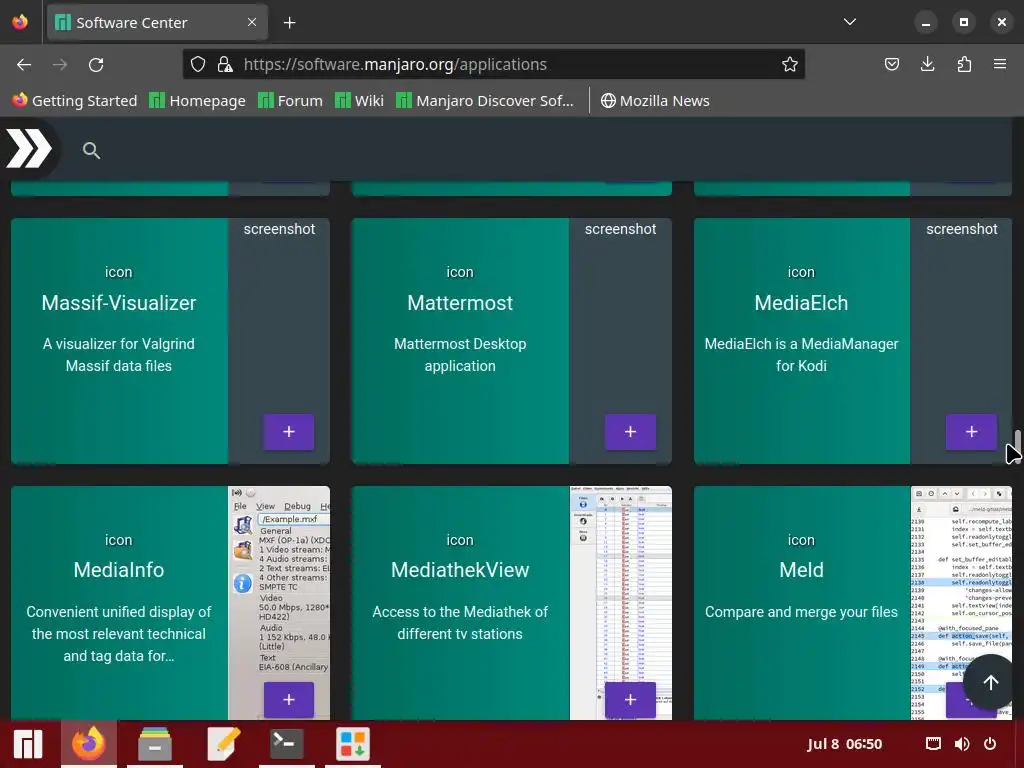
Task: Click MediaInfo's 'Convenient unified display' description
Action: point(119,633)
